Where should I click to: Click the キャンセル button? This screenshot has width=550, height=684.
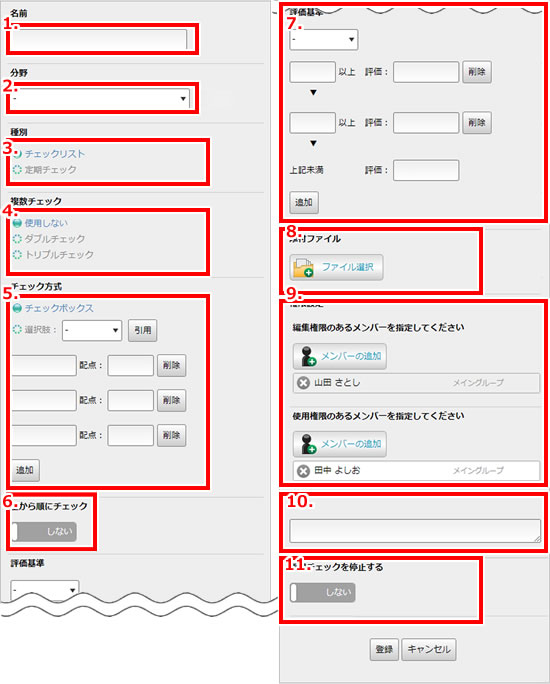pyautogui.click(x=429, y=650)
